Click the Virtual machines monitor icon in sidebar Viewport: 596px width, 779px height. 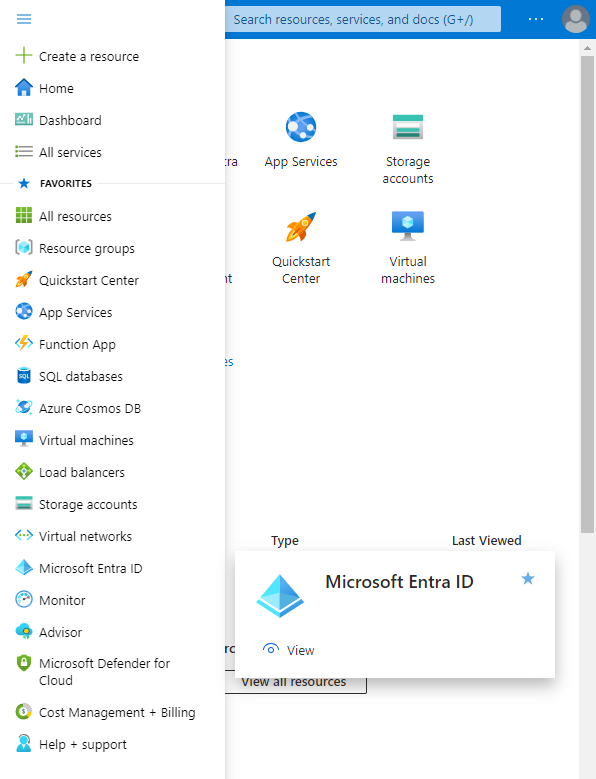[x=24, y=439]
